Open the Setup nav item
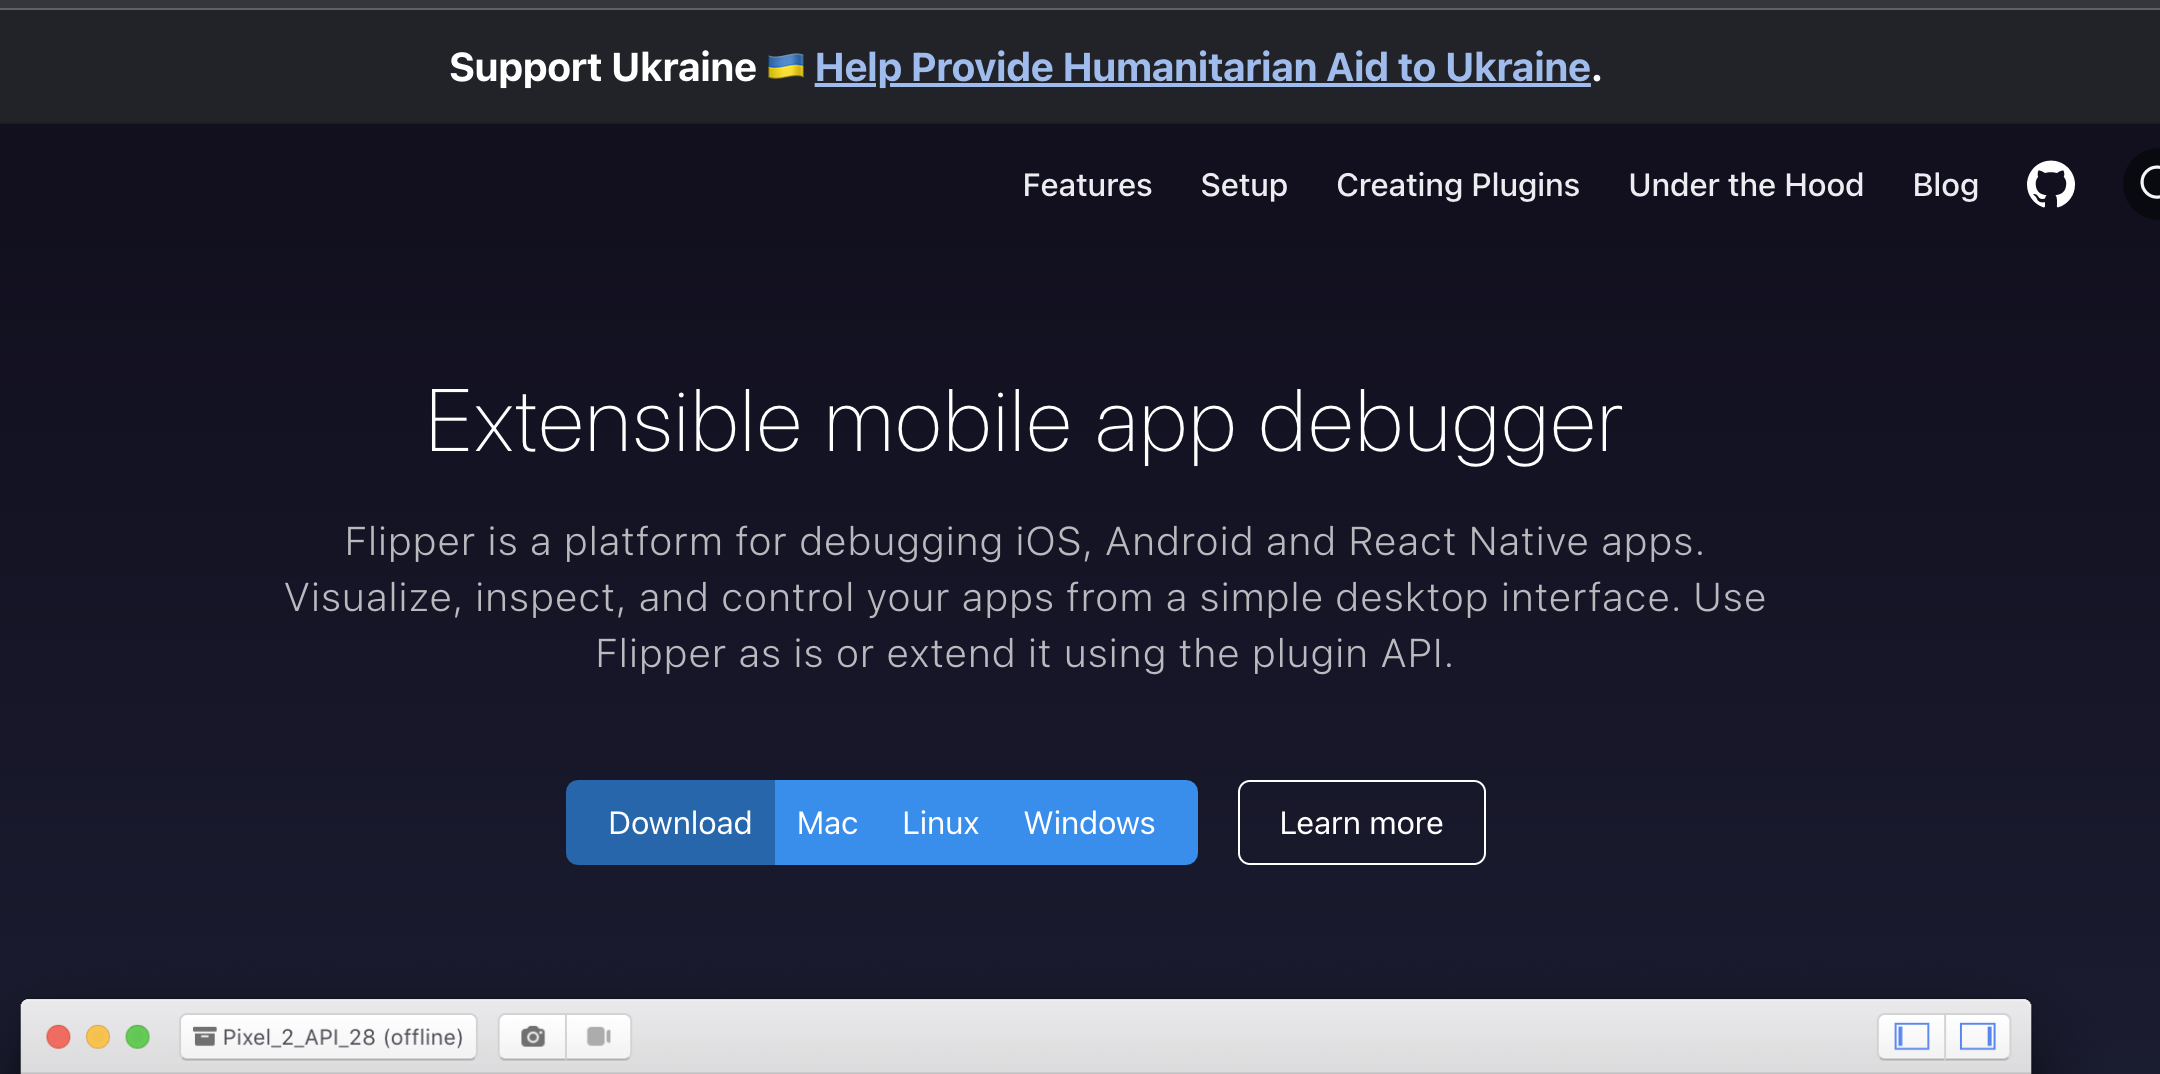2160x1074 pixels. [1244, 185]
